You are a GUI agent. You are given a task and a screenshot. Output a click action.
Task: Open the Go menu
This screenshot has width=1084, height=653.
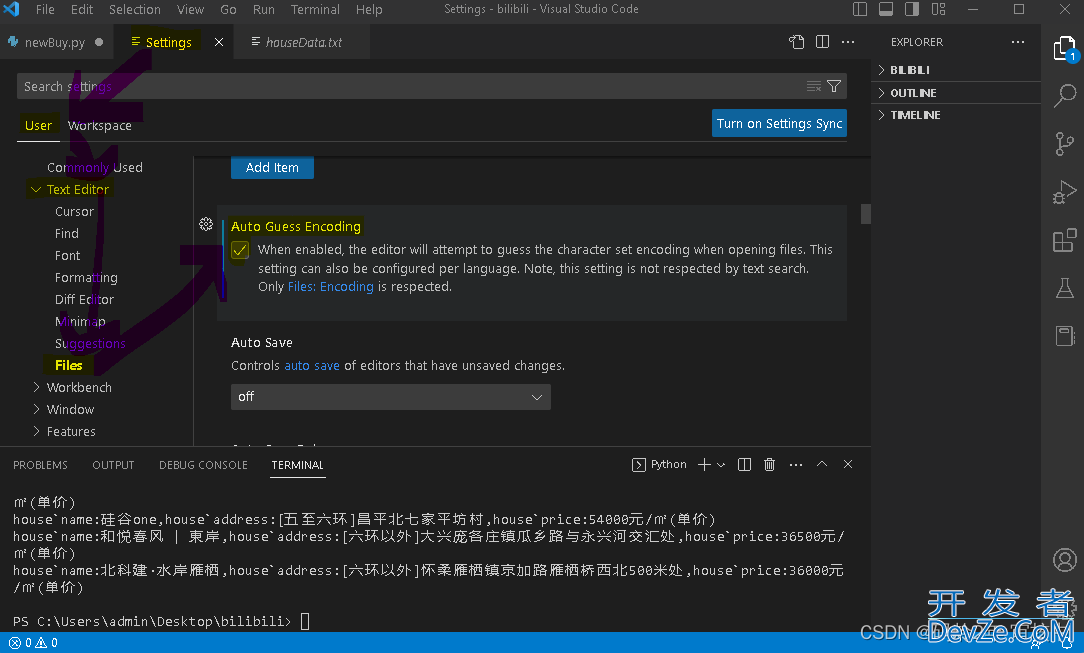click(228, 9)
